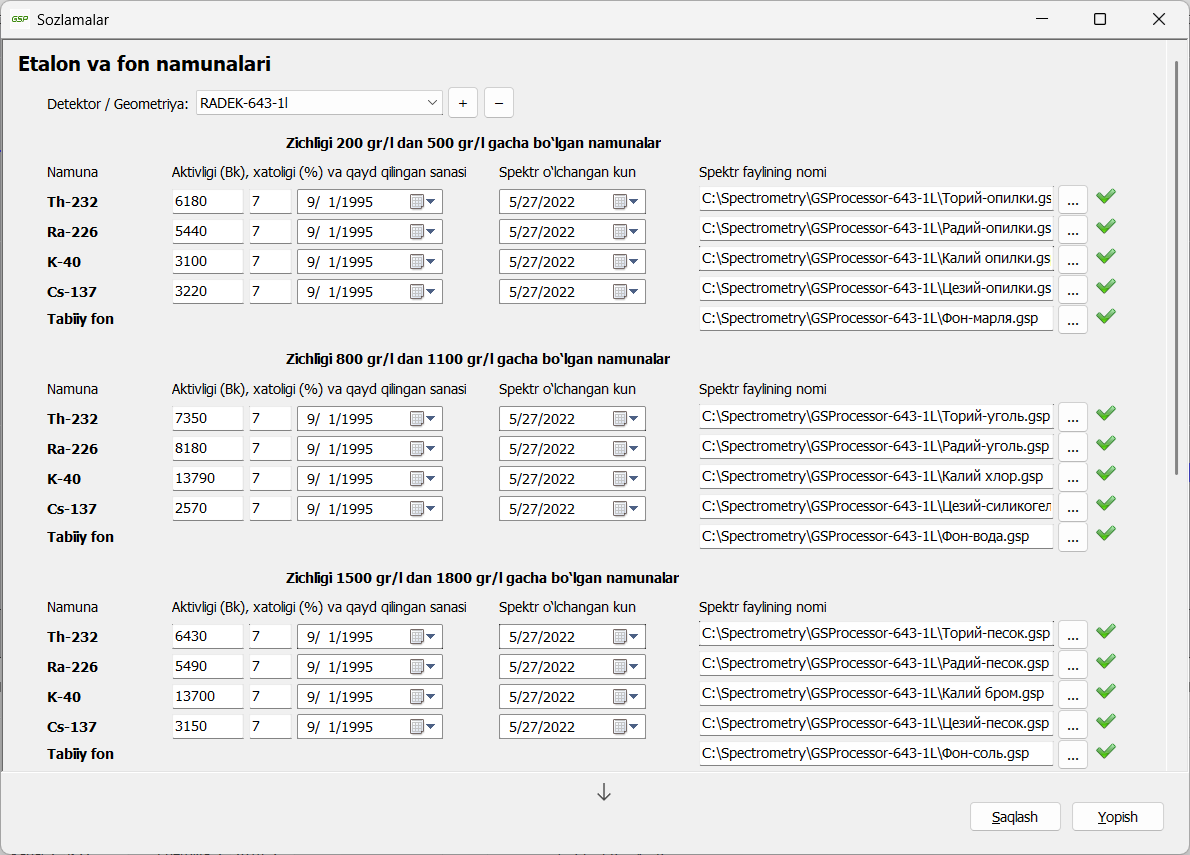Click the Торий-песок.gsp file path field
The height and width of the screenshot is (855, 1190).
tap(877, 633)
